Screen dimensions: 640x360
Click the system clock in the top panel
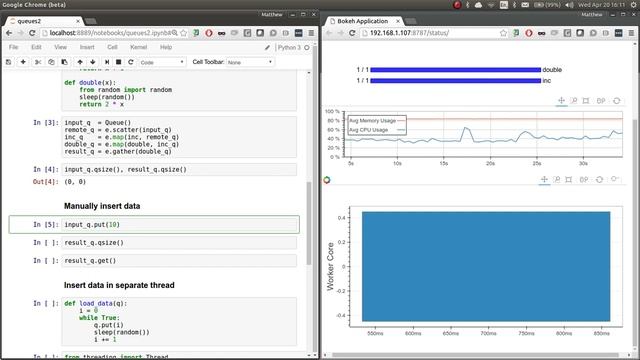coord(601,5)
